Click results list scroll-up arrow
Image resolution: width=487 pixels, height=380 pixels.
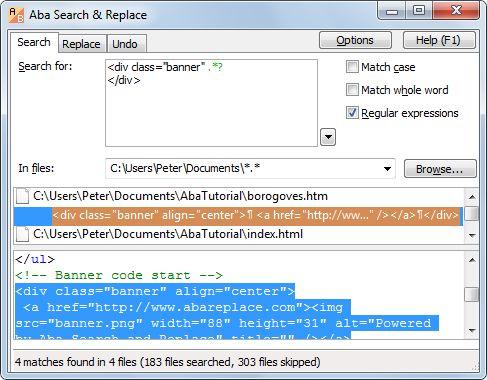[472, 197]
